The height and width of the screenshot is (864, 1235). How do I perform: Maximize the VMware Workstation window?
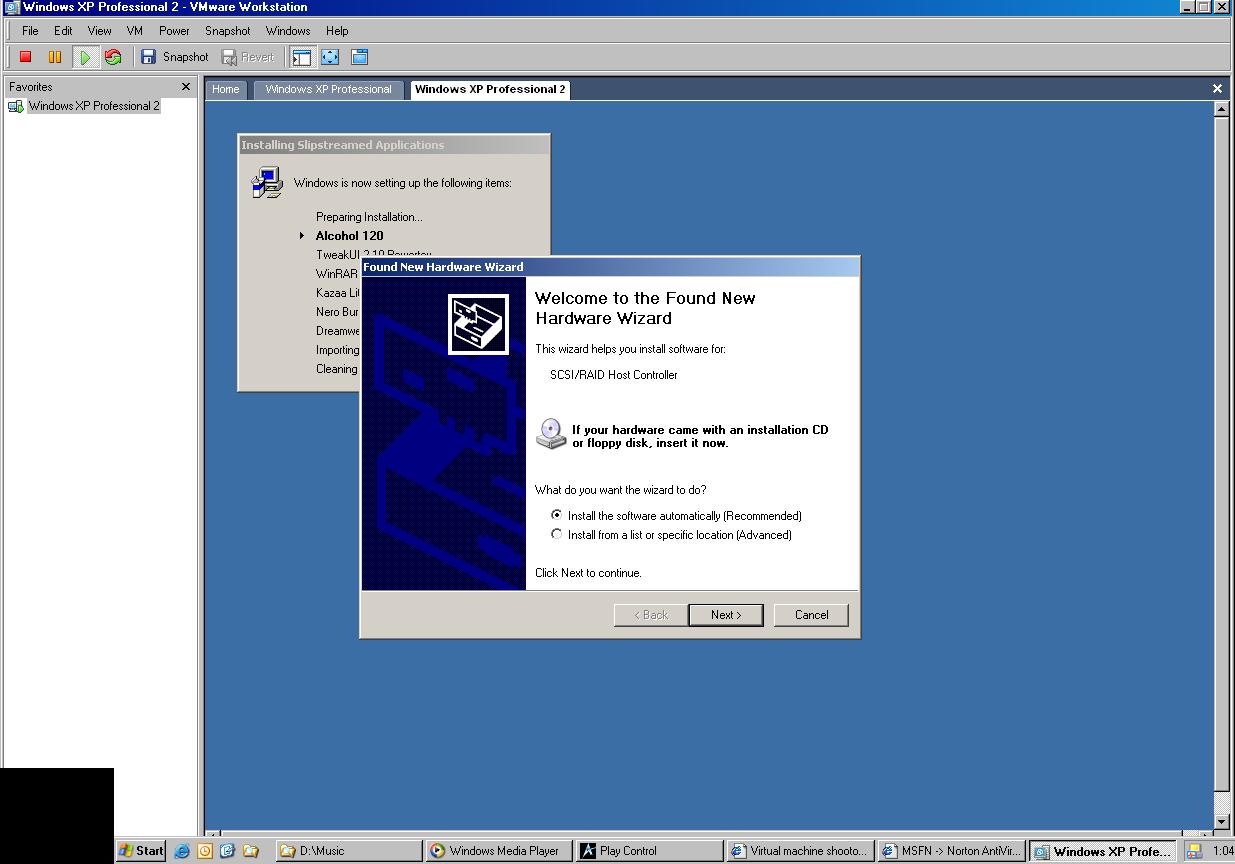click(1205, 7)
